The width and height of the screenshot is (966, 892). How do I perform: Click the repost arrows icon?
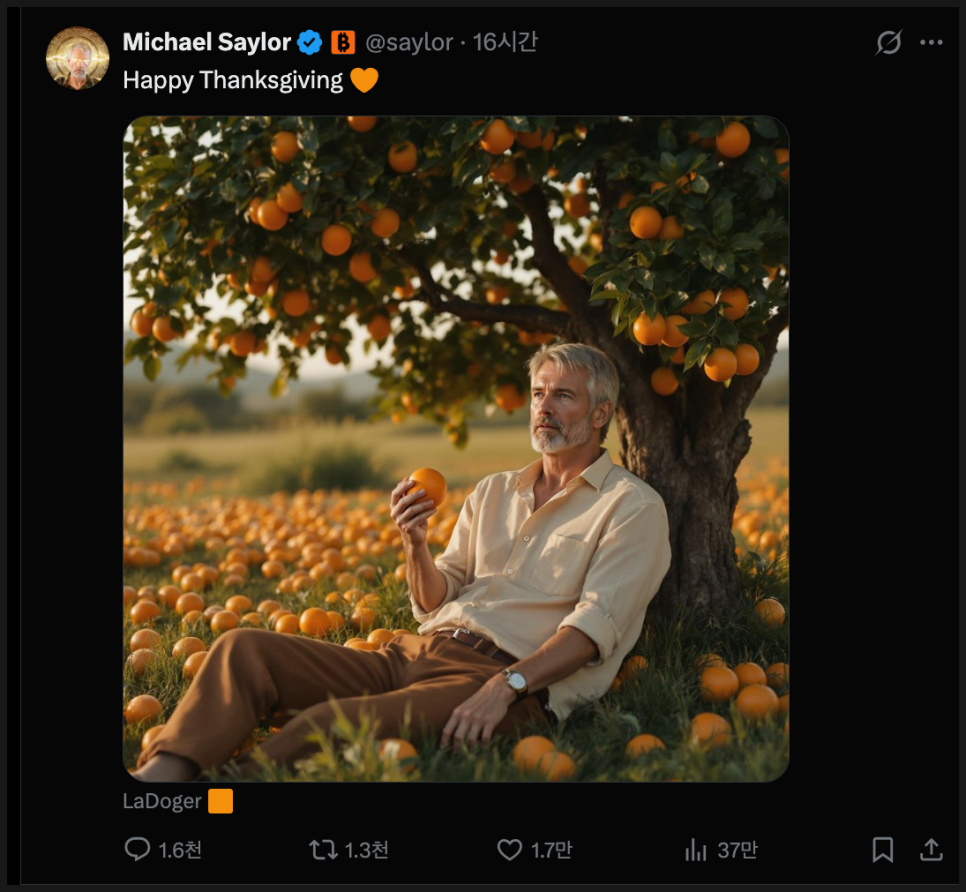click(x=322, y=850)
